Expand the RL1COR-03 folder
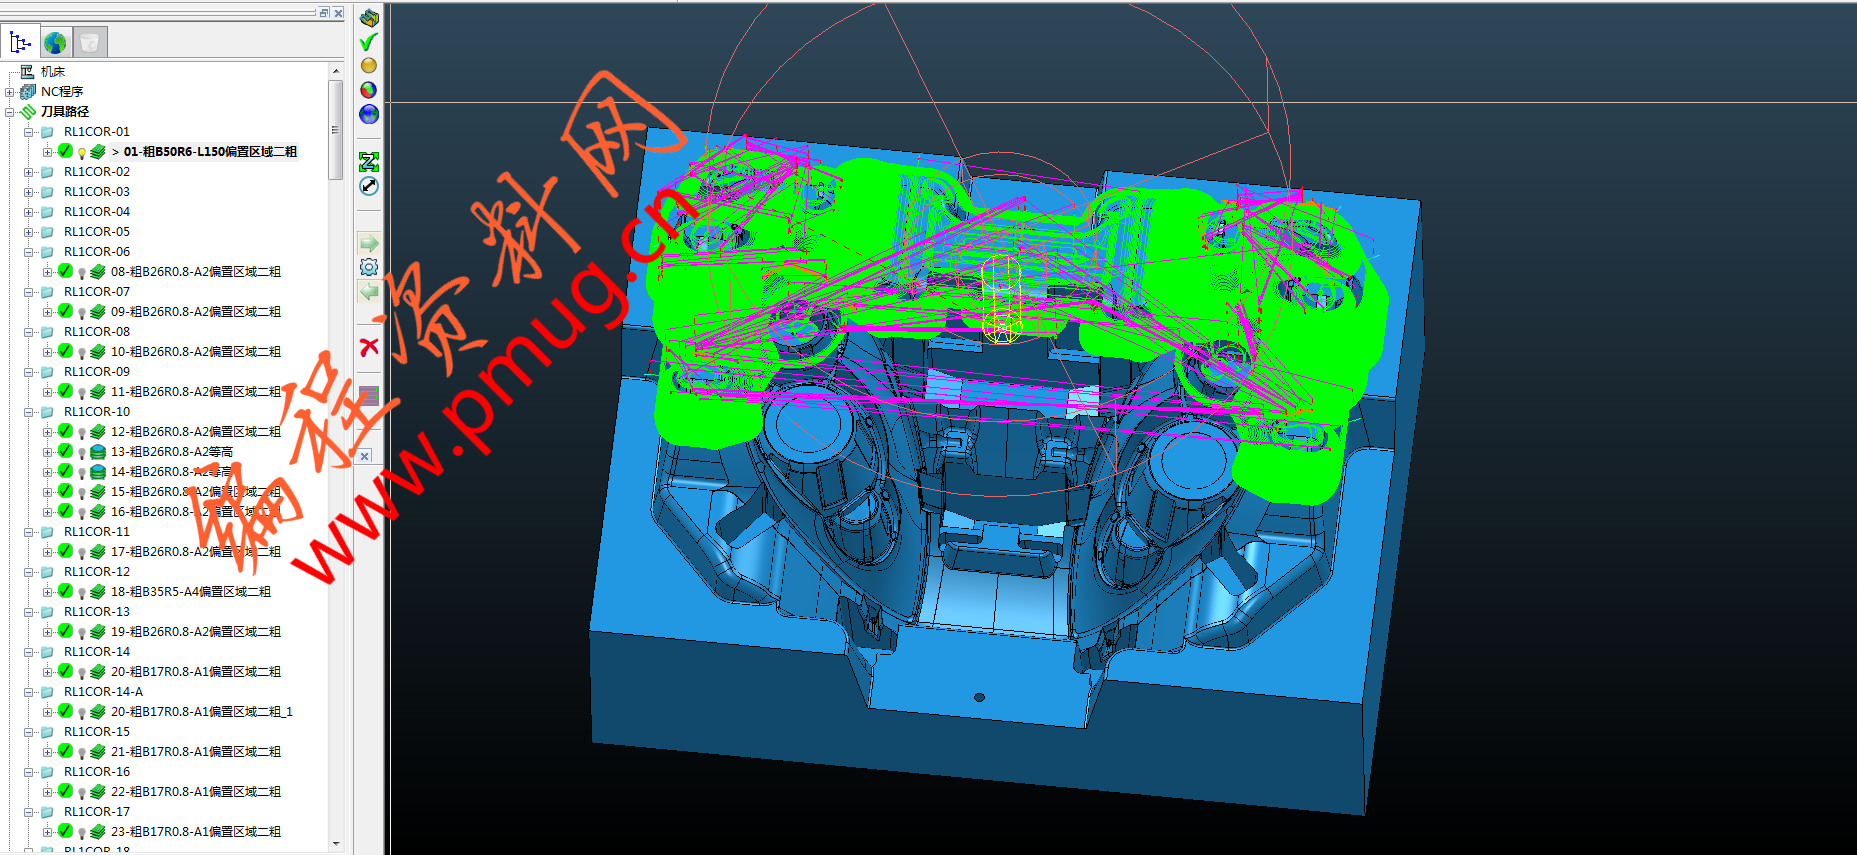 28,192
